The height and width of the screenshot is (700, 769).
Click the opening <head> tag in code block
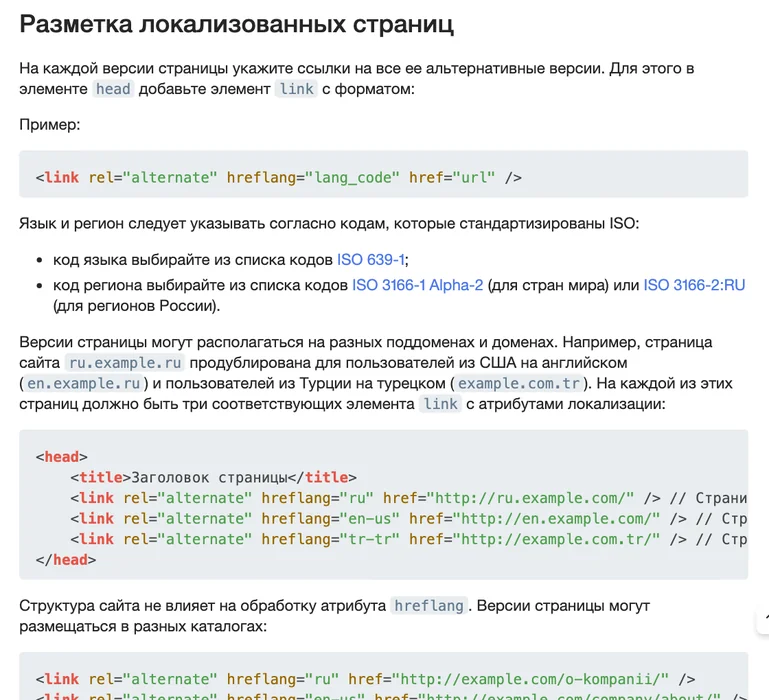[61, 457]
